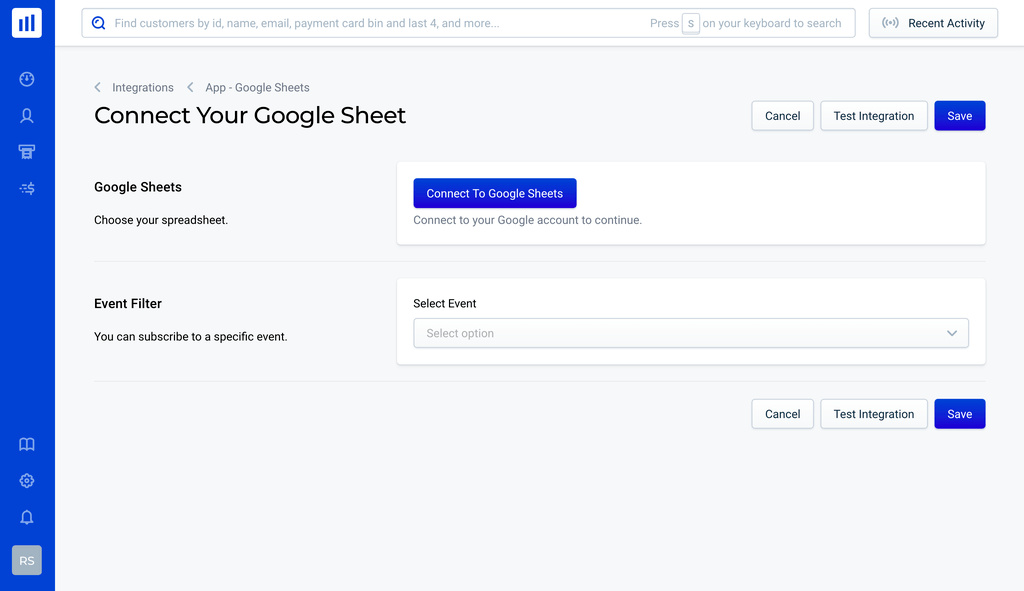Click the storefront icon in sidebar

(27, 152)
